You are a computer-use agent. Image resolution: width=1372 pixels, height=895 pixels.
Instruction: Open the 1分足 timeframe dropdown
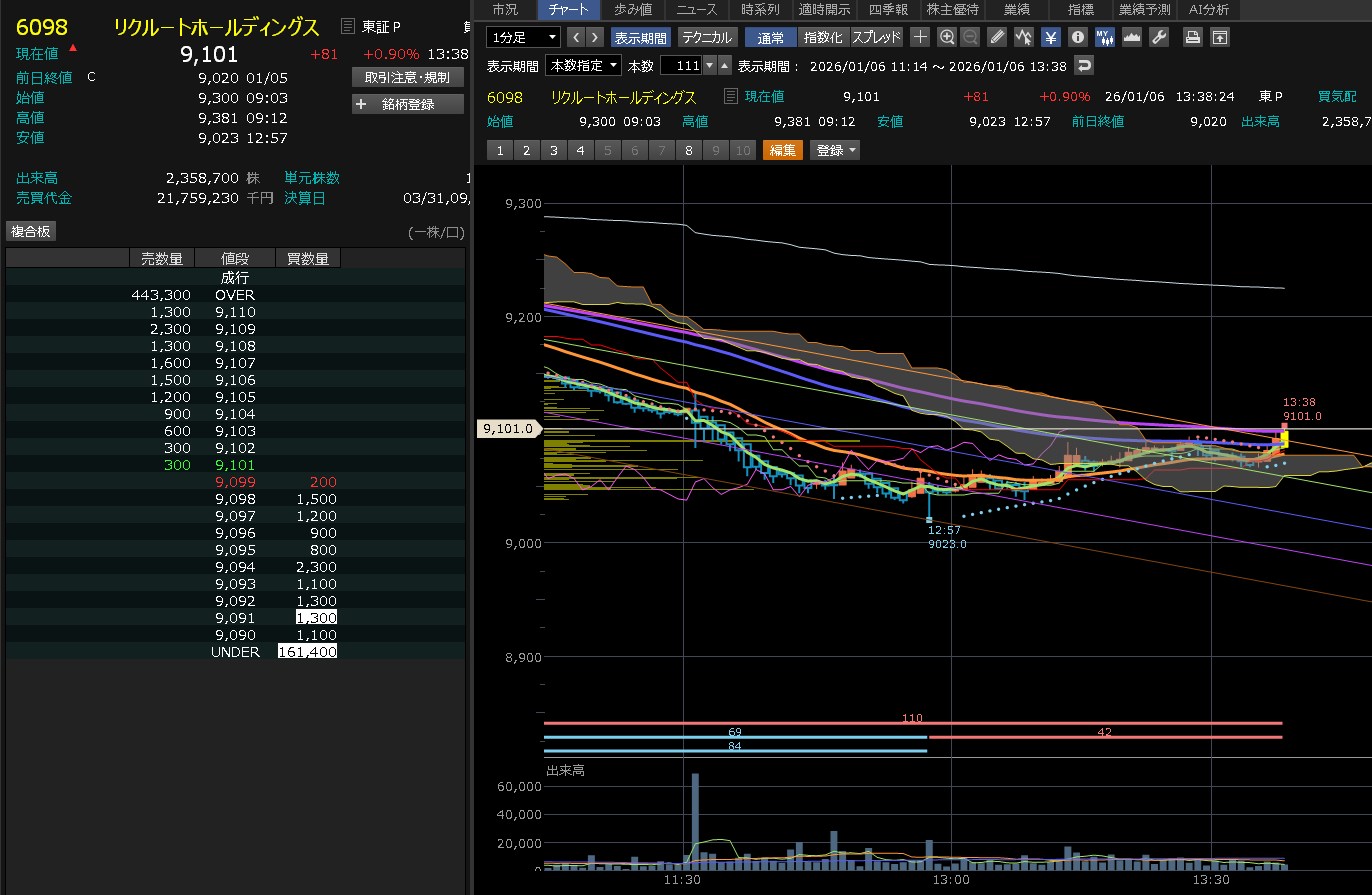[523, 37]
